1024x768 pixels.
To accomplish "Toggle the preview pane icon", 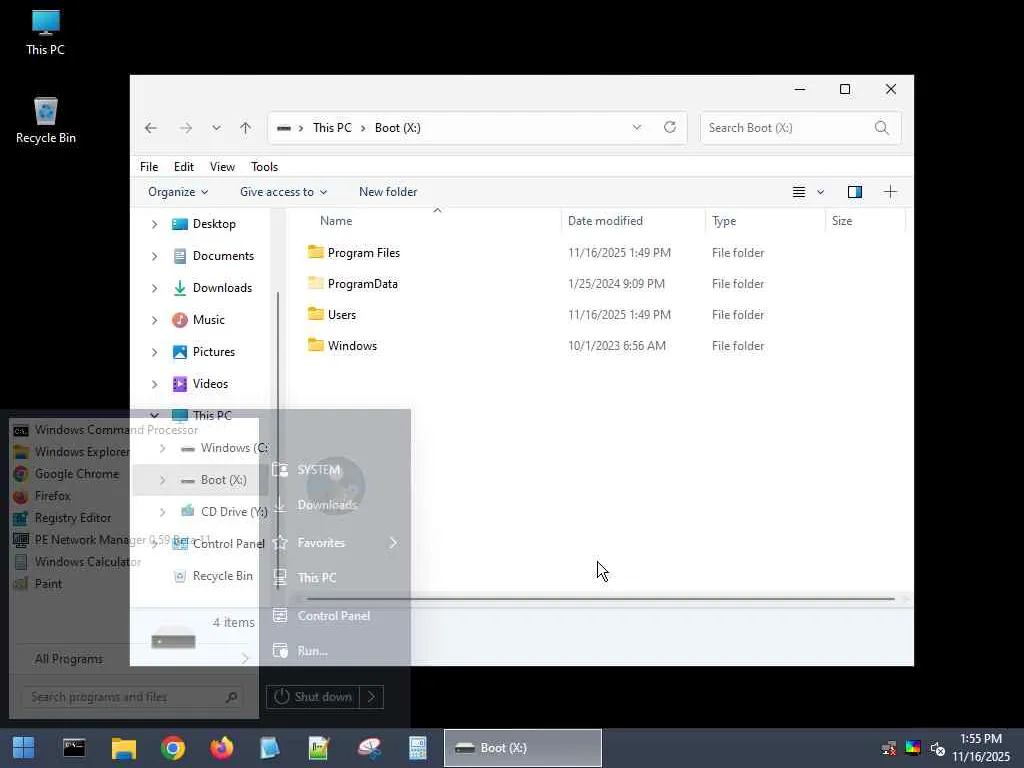I will [855, 192].
